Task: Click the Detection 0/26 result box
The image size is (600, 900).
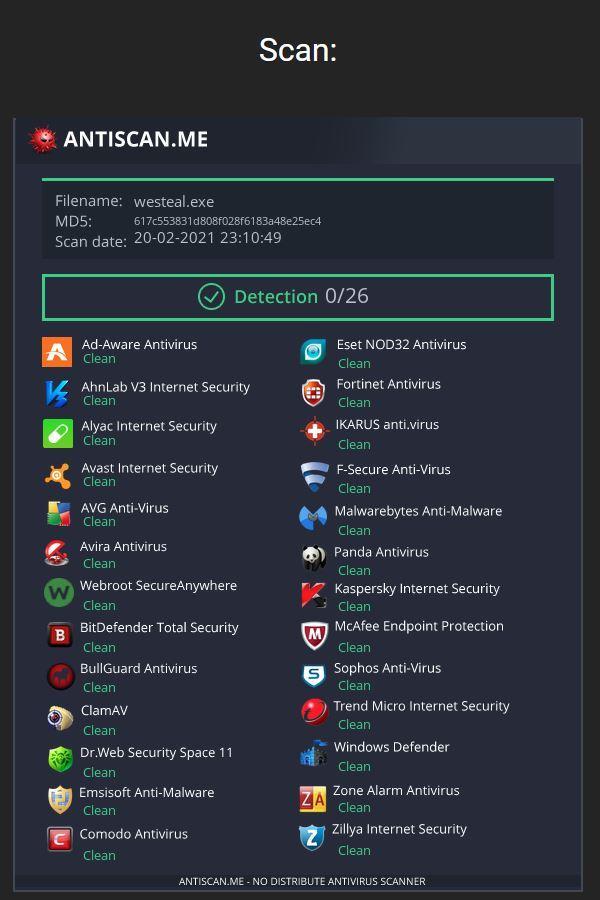Action: [x=298, y=297]
